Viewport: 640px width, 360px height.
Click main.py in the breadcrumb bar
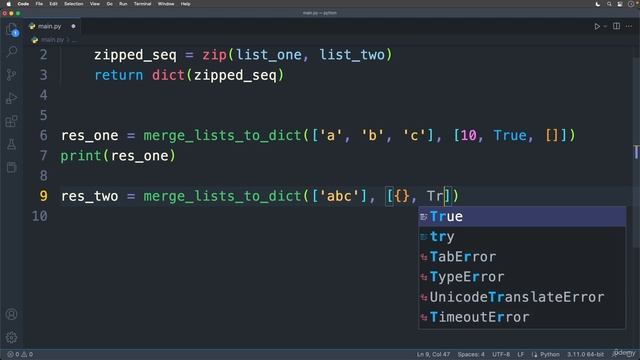click(x=53, y=40)
